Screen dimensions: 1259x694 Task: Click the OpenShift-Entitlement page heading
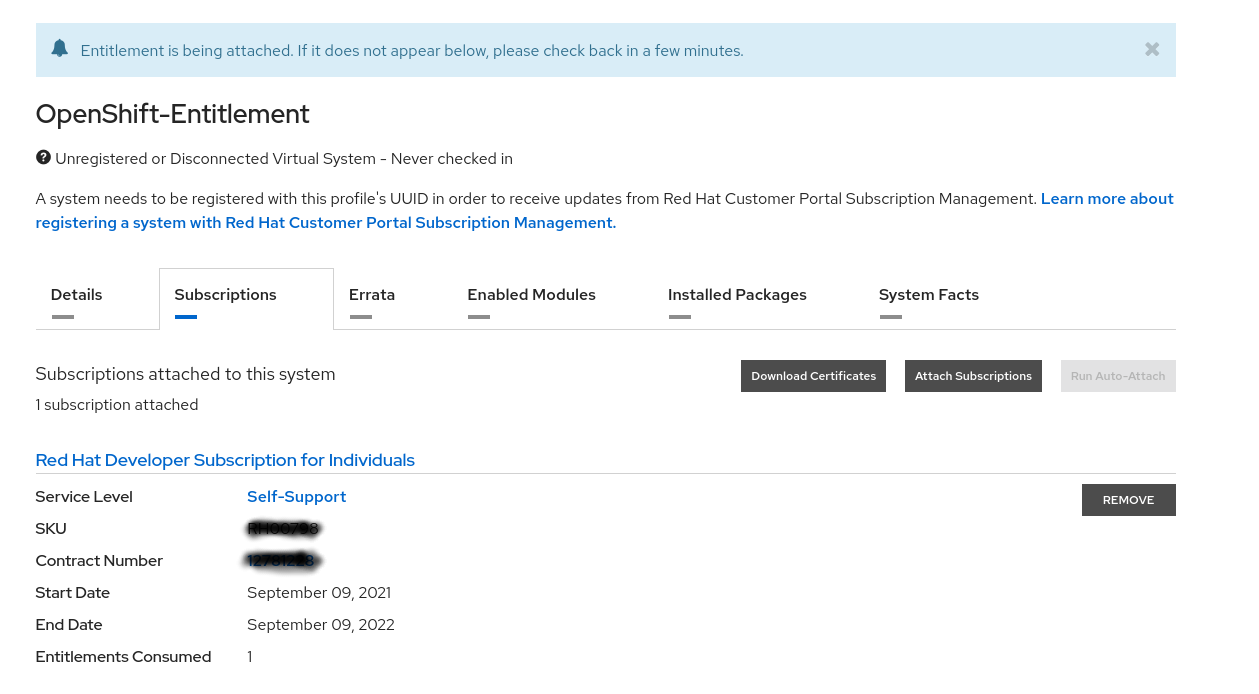[172, 114]
